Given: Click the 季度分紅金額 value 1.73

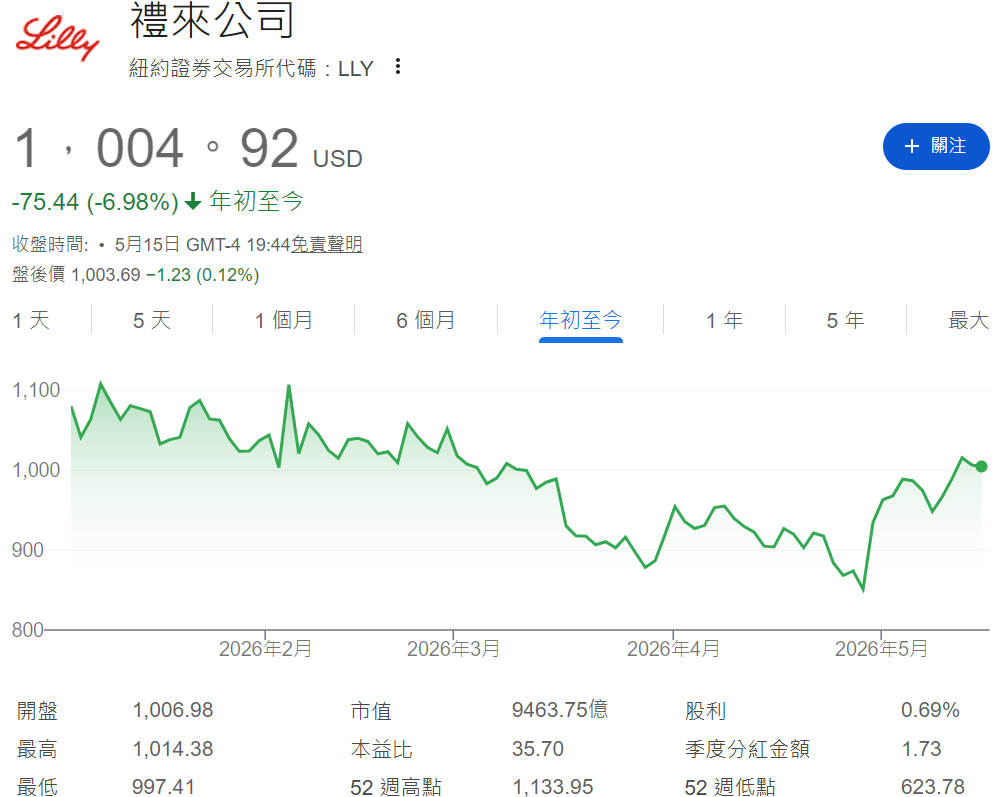Looking at the screenshot, I should click(921, 749).
